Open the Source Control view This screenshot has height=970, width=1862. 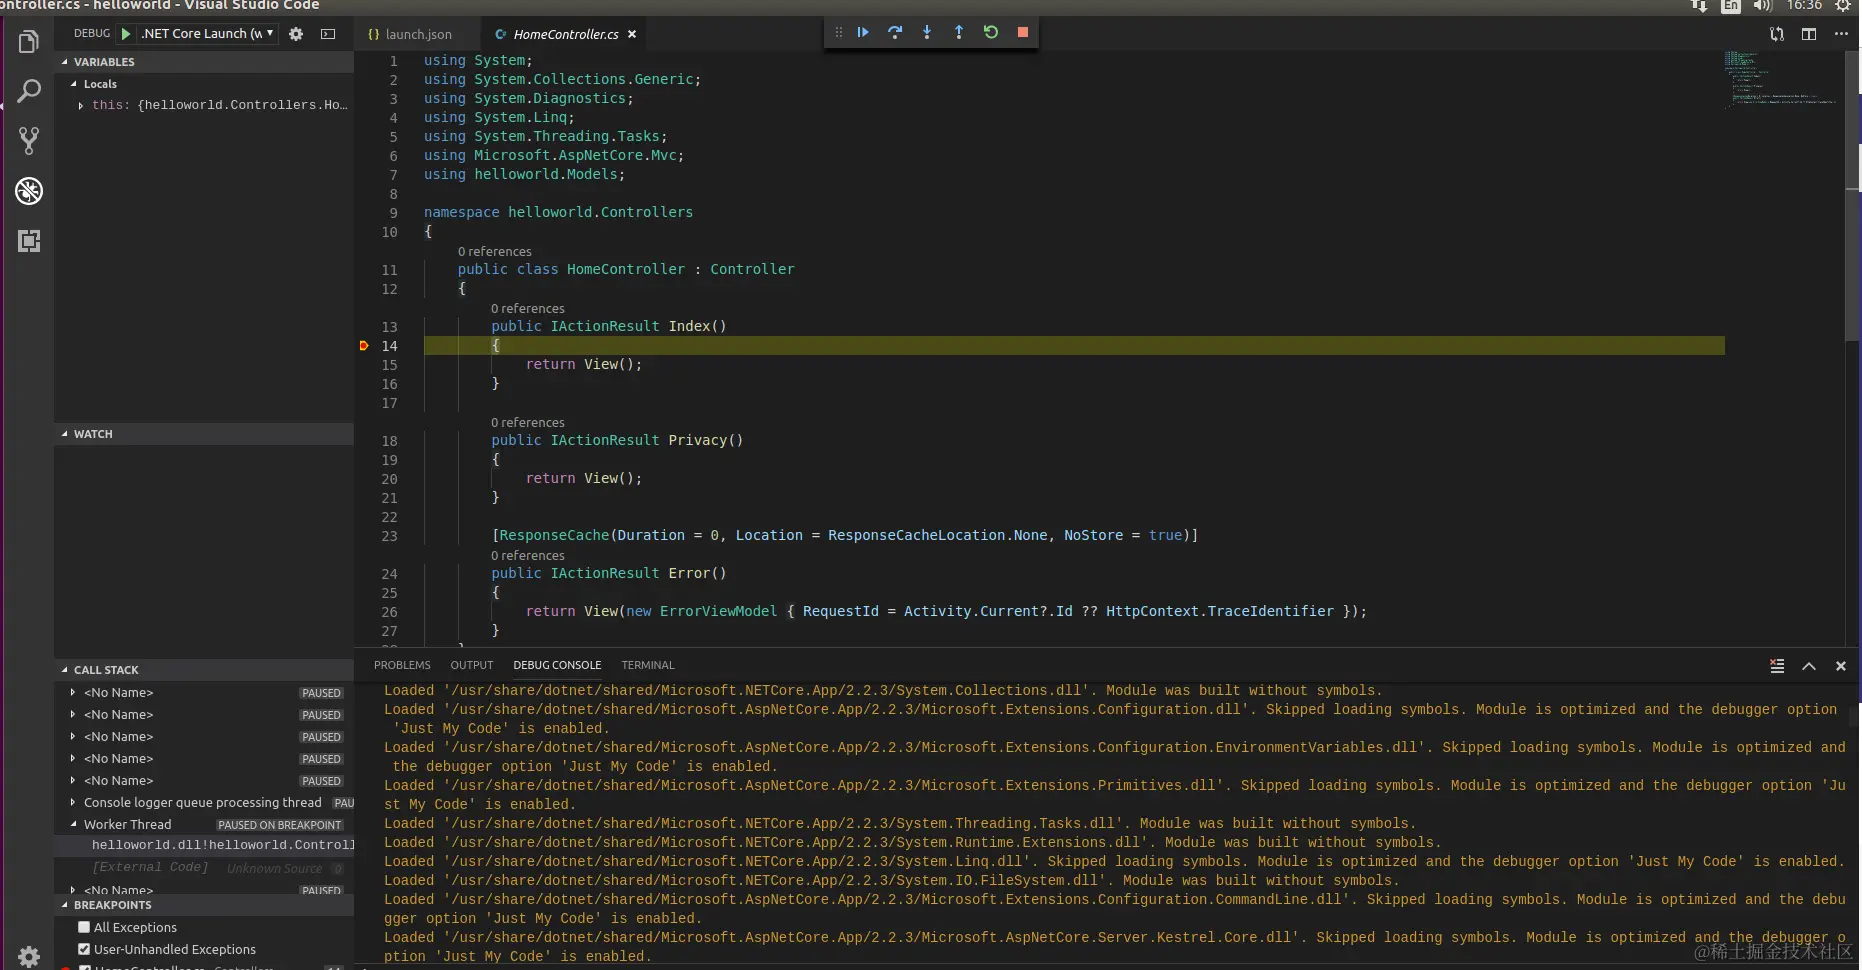[x=29, y=141]
